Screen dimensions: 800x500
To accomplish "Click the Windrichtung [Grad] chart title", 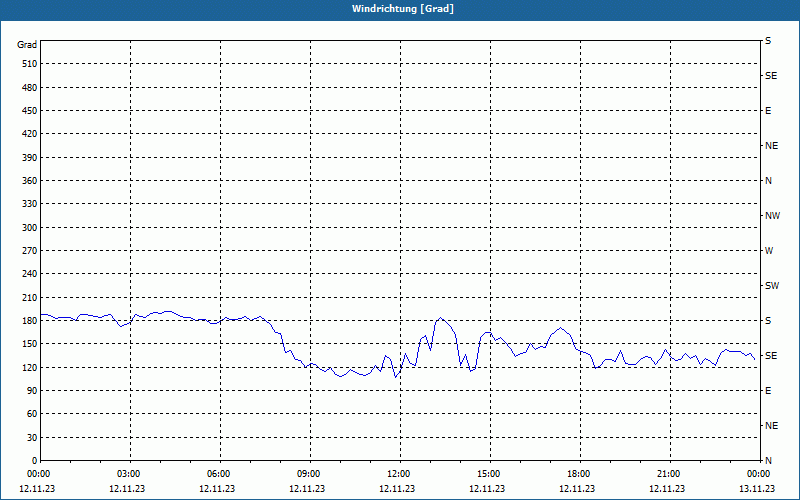I will pyautogui.click(x=403, y=9).
